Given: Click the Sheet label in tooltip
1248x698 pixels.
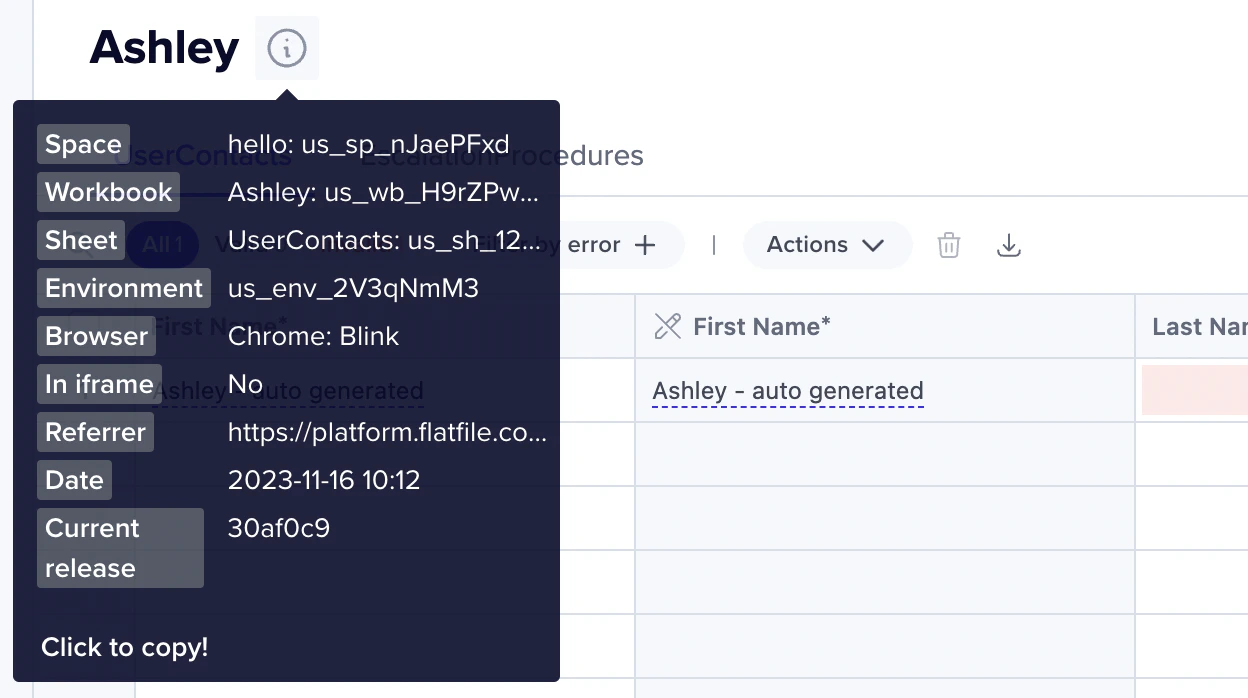Looking at the screenshot, I should point(81,240).
